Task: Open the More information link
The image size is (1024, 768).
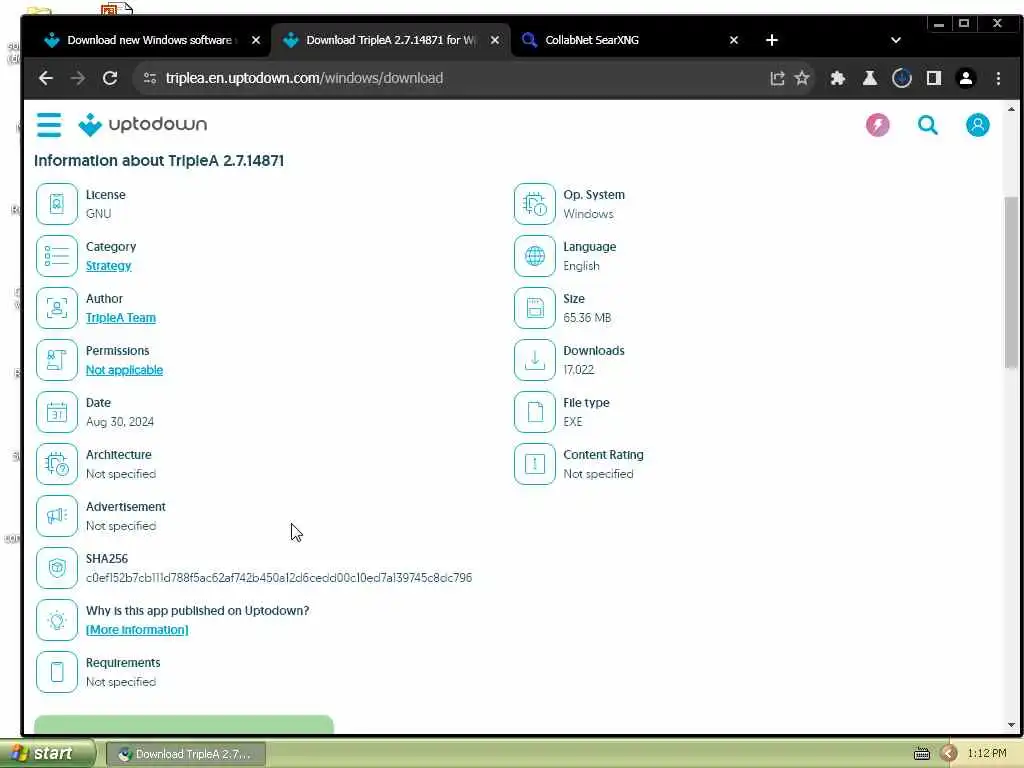Action: (x=137, y=630)
